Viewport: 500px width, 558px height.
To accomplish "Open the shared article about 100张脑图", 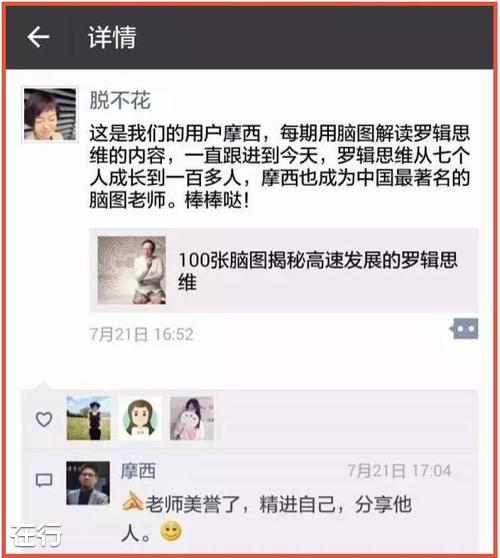I will 284,270.
